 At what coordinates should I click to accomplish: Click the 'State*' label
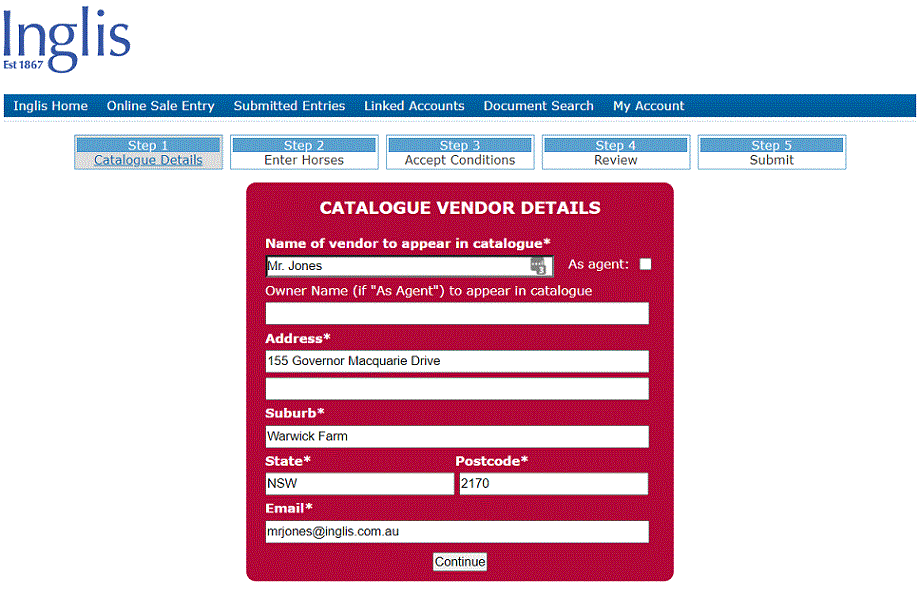(288, 461)
